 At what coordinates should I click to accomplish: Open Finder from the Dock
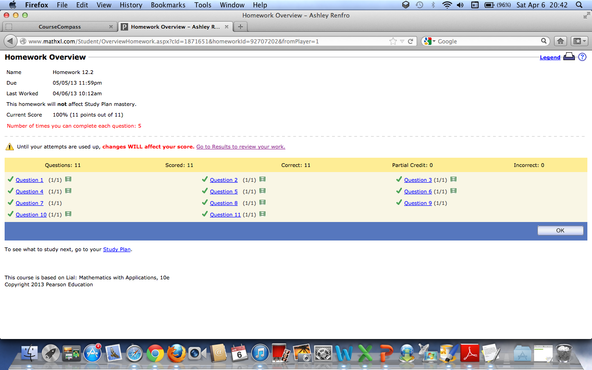pos(29,353)
